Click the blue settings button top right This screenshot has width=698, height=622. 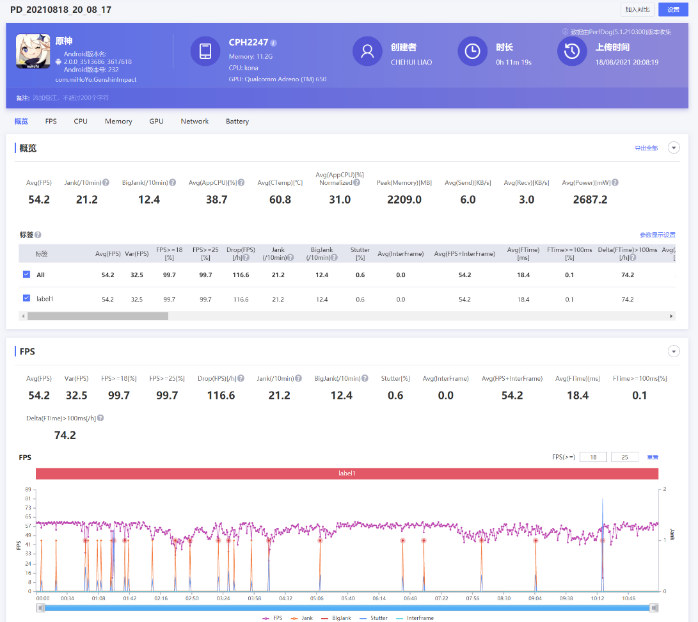tap(675, 9)
